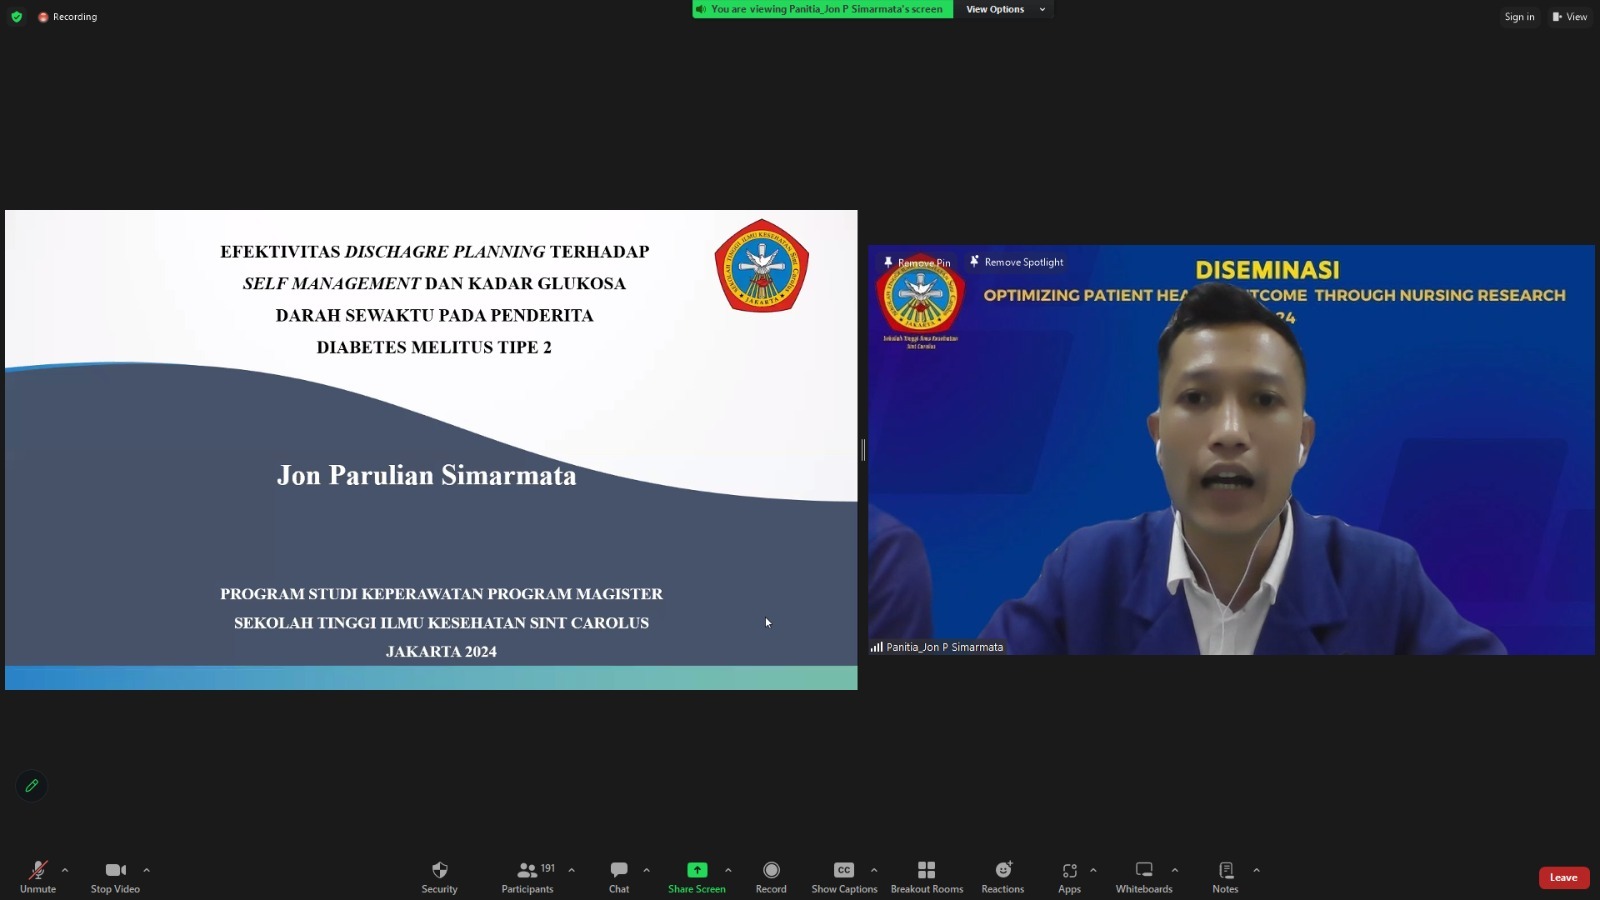Unmute the microphone
1600x900 pixels.
pos(38,871)
